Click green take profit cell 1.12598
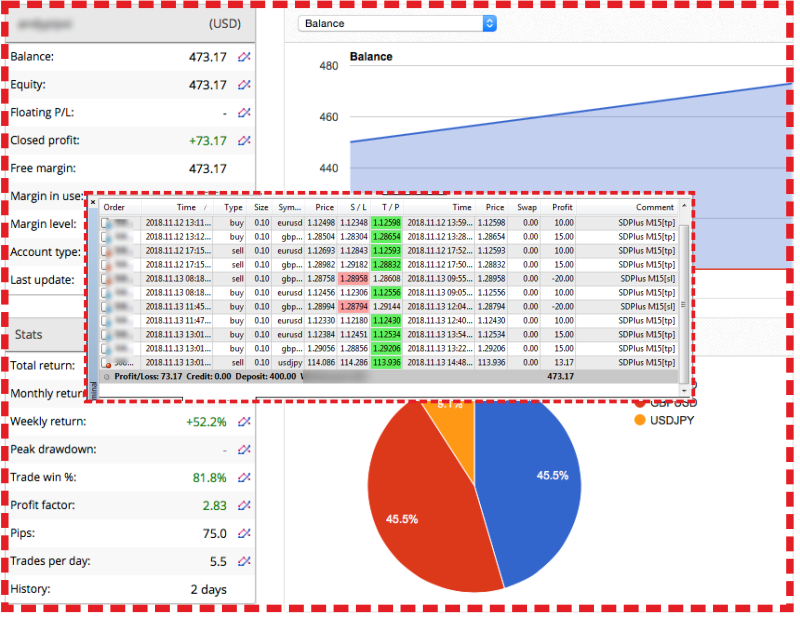Image resolution: width=800 pixels, height=618 pixels. [x=387, y=223]
